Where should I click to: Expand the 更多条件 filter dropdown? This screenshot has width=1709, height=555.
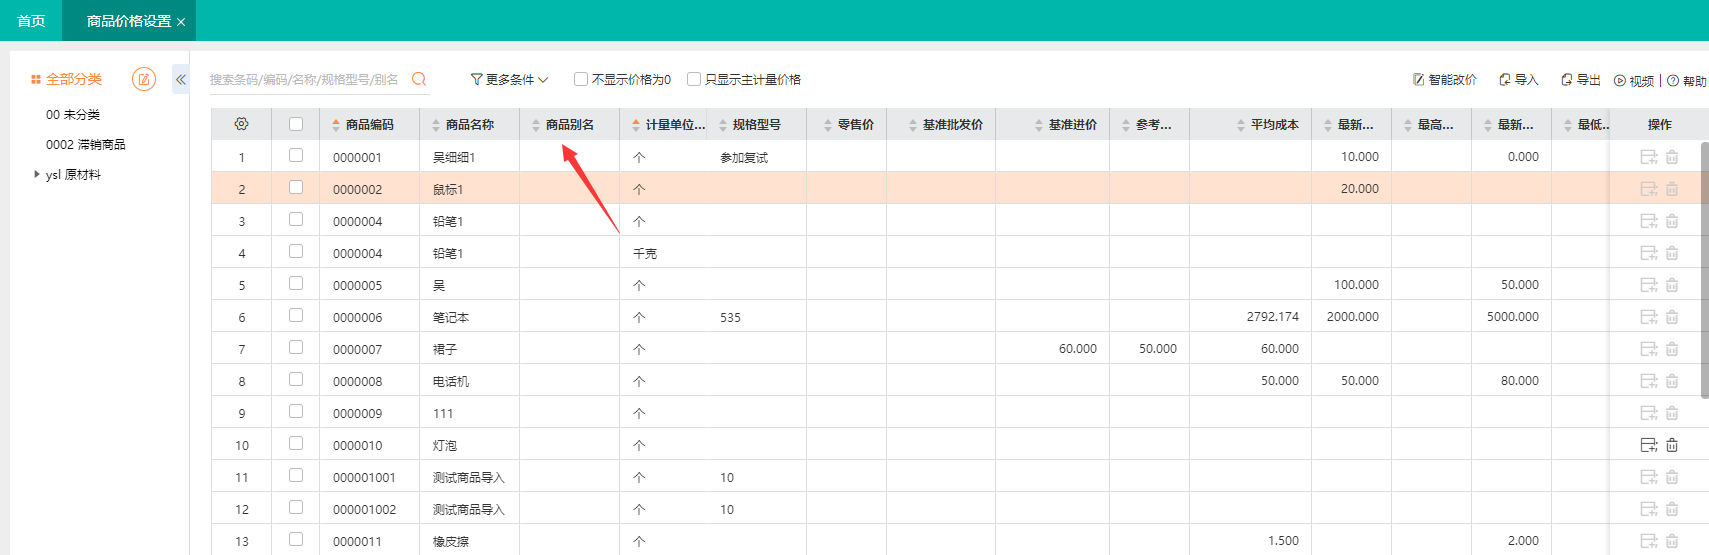coord(509,79)
